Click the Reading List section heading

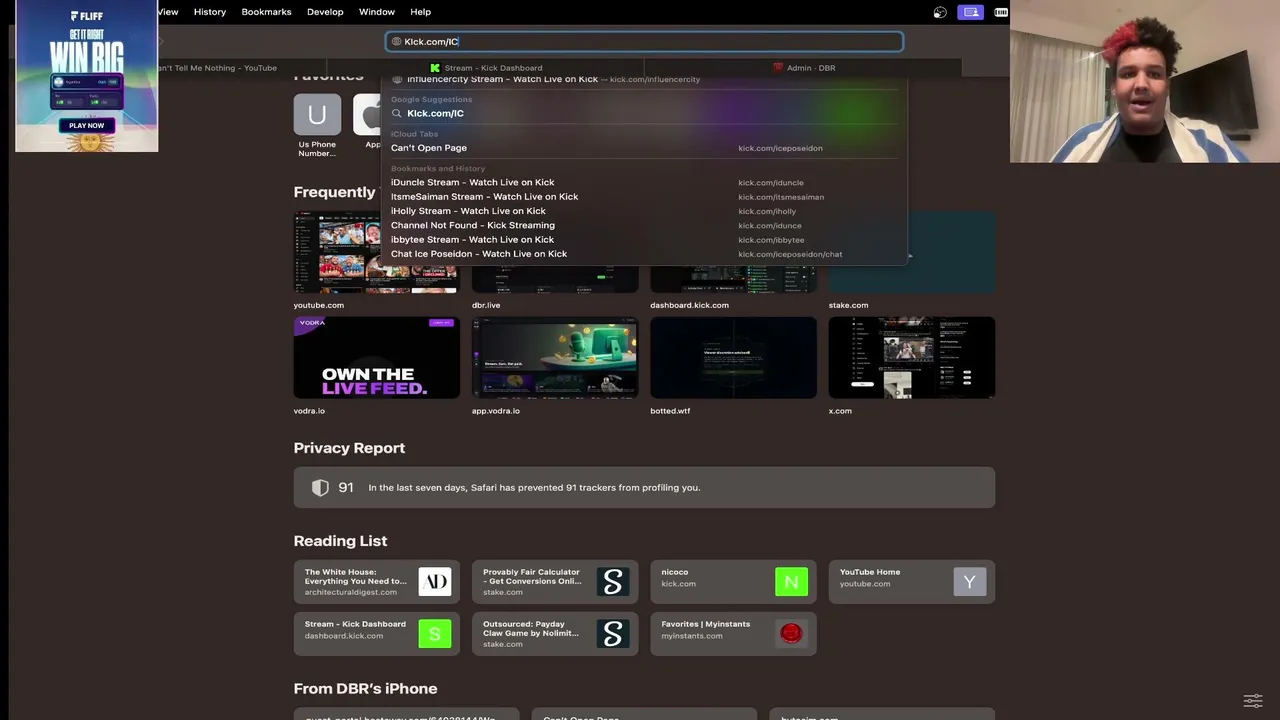click(340, 541)
